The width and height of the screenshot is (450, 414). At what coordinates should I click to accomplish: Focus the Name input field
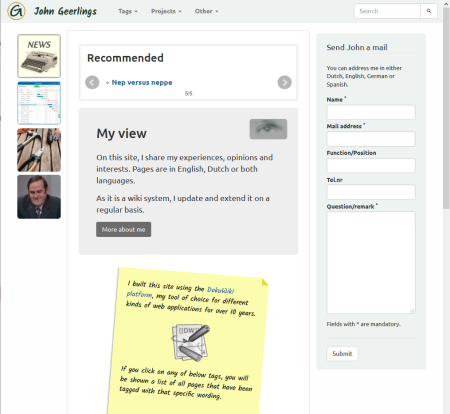[371, 112]
